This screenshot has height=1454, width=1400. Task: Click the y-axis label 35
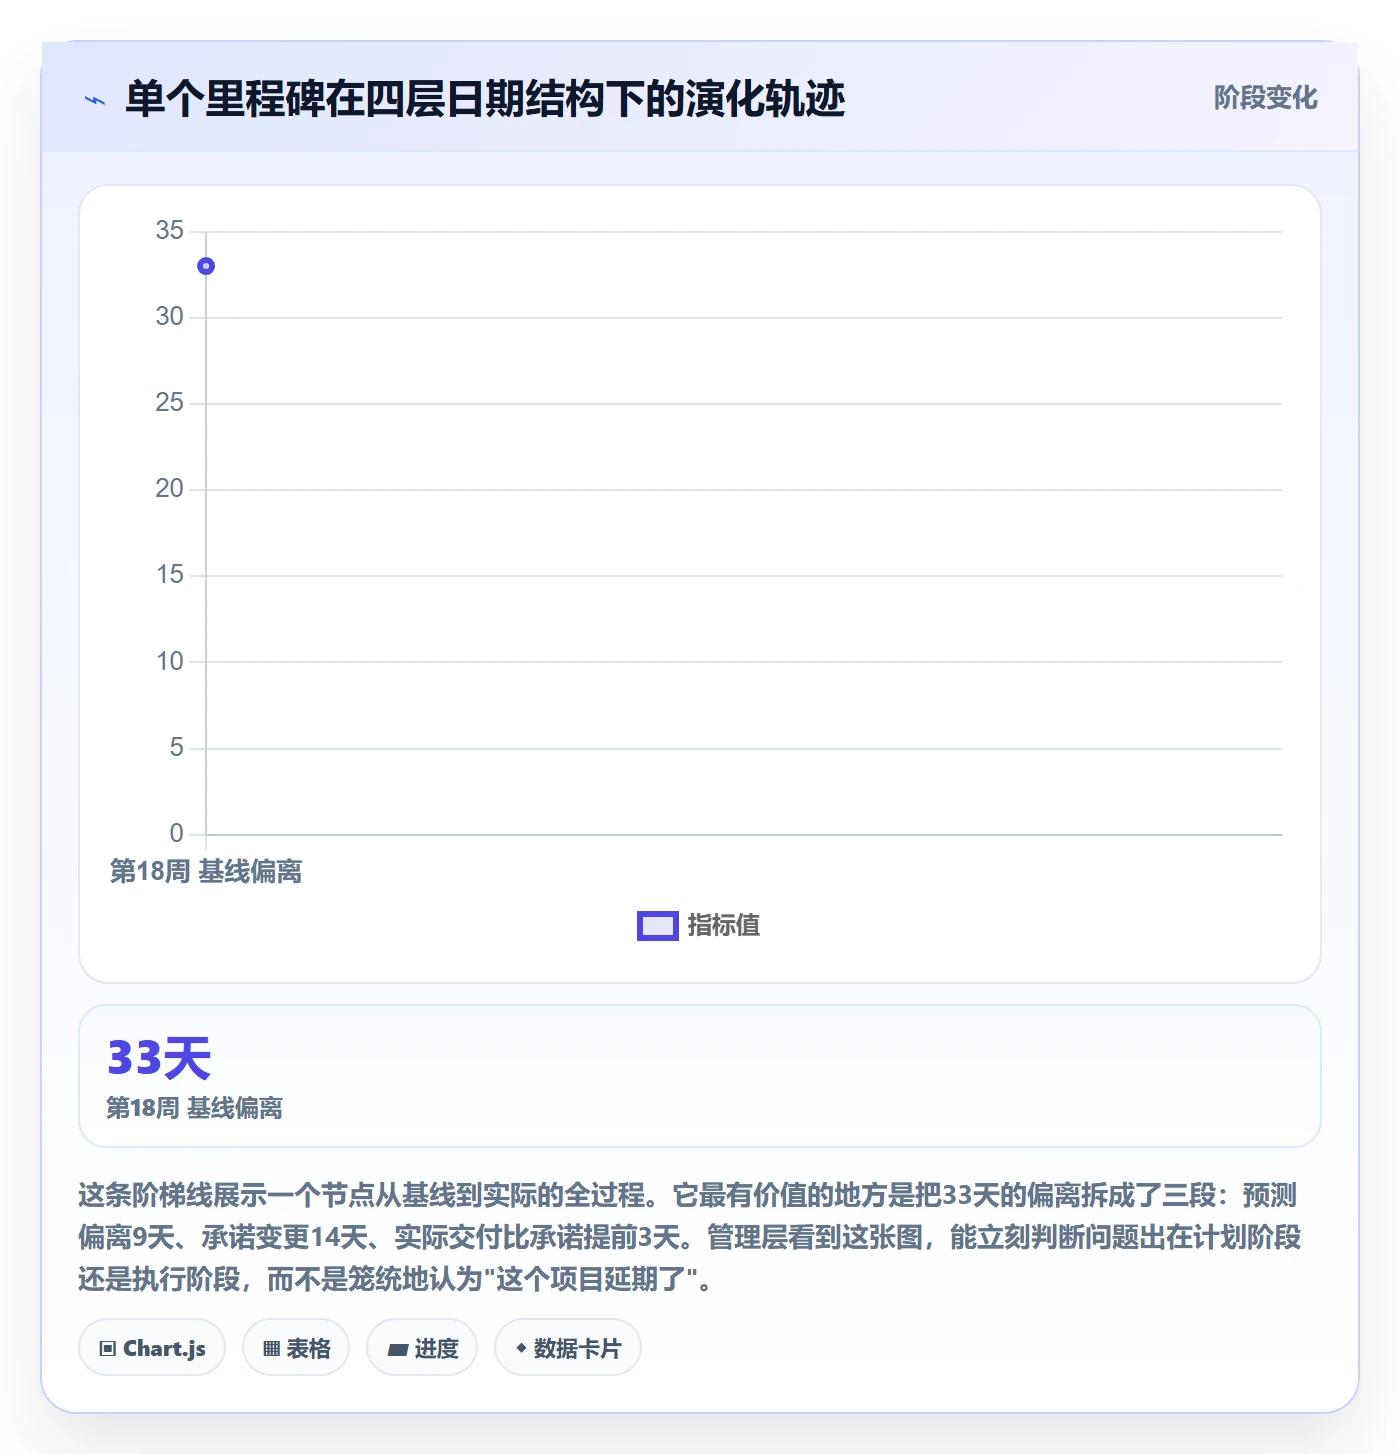[170, 231]
